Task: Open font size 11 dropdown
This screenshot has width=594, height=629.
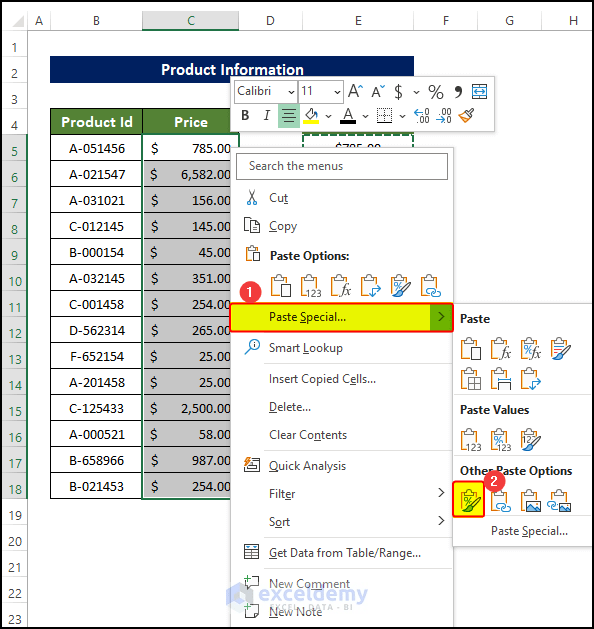Action: 337,92
